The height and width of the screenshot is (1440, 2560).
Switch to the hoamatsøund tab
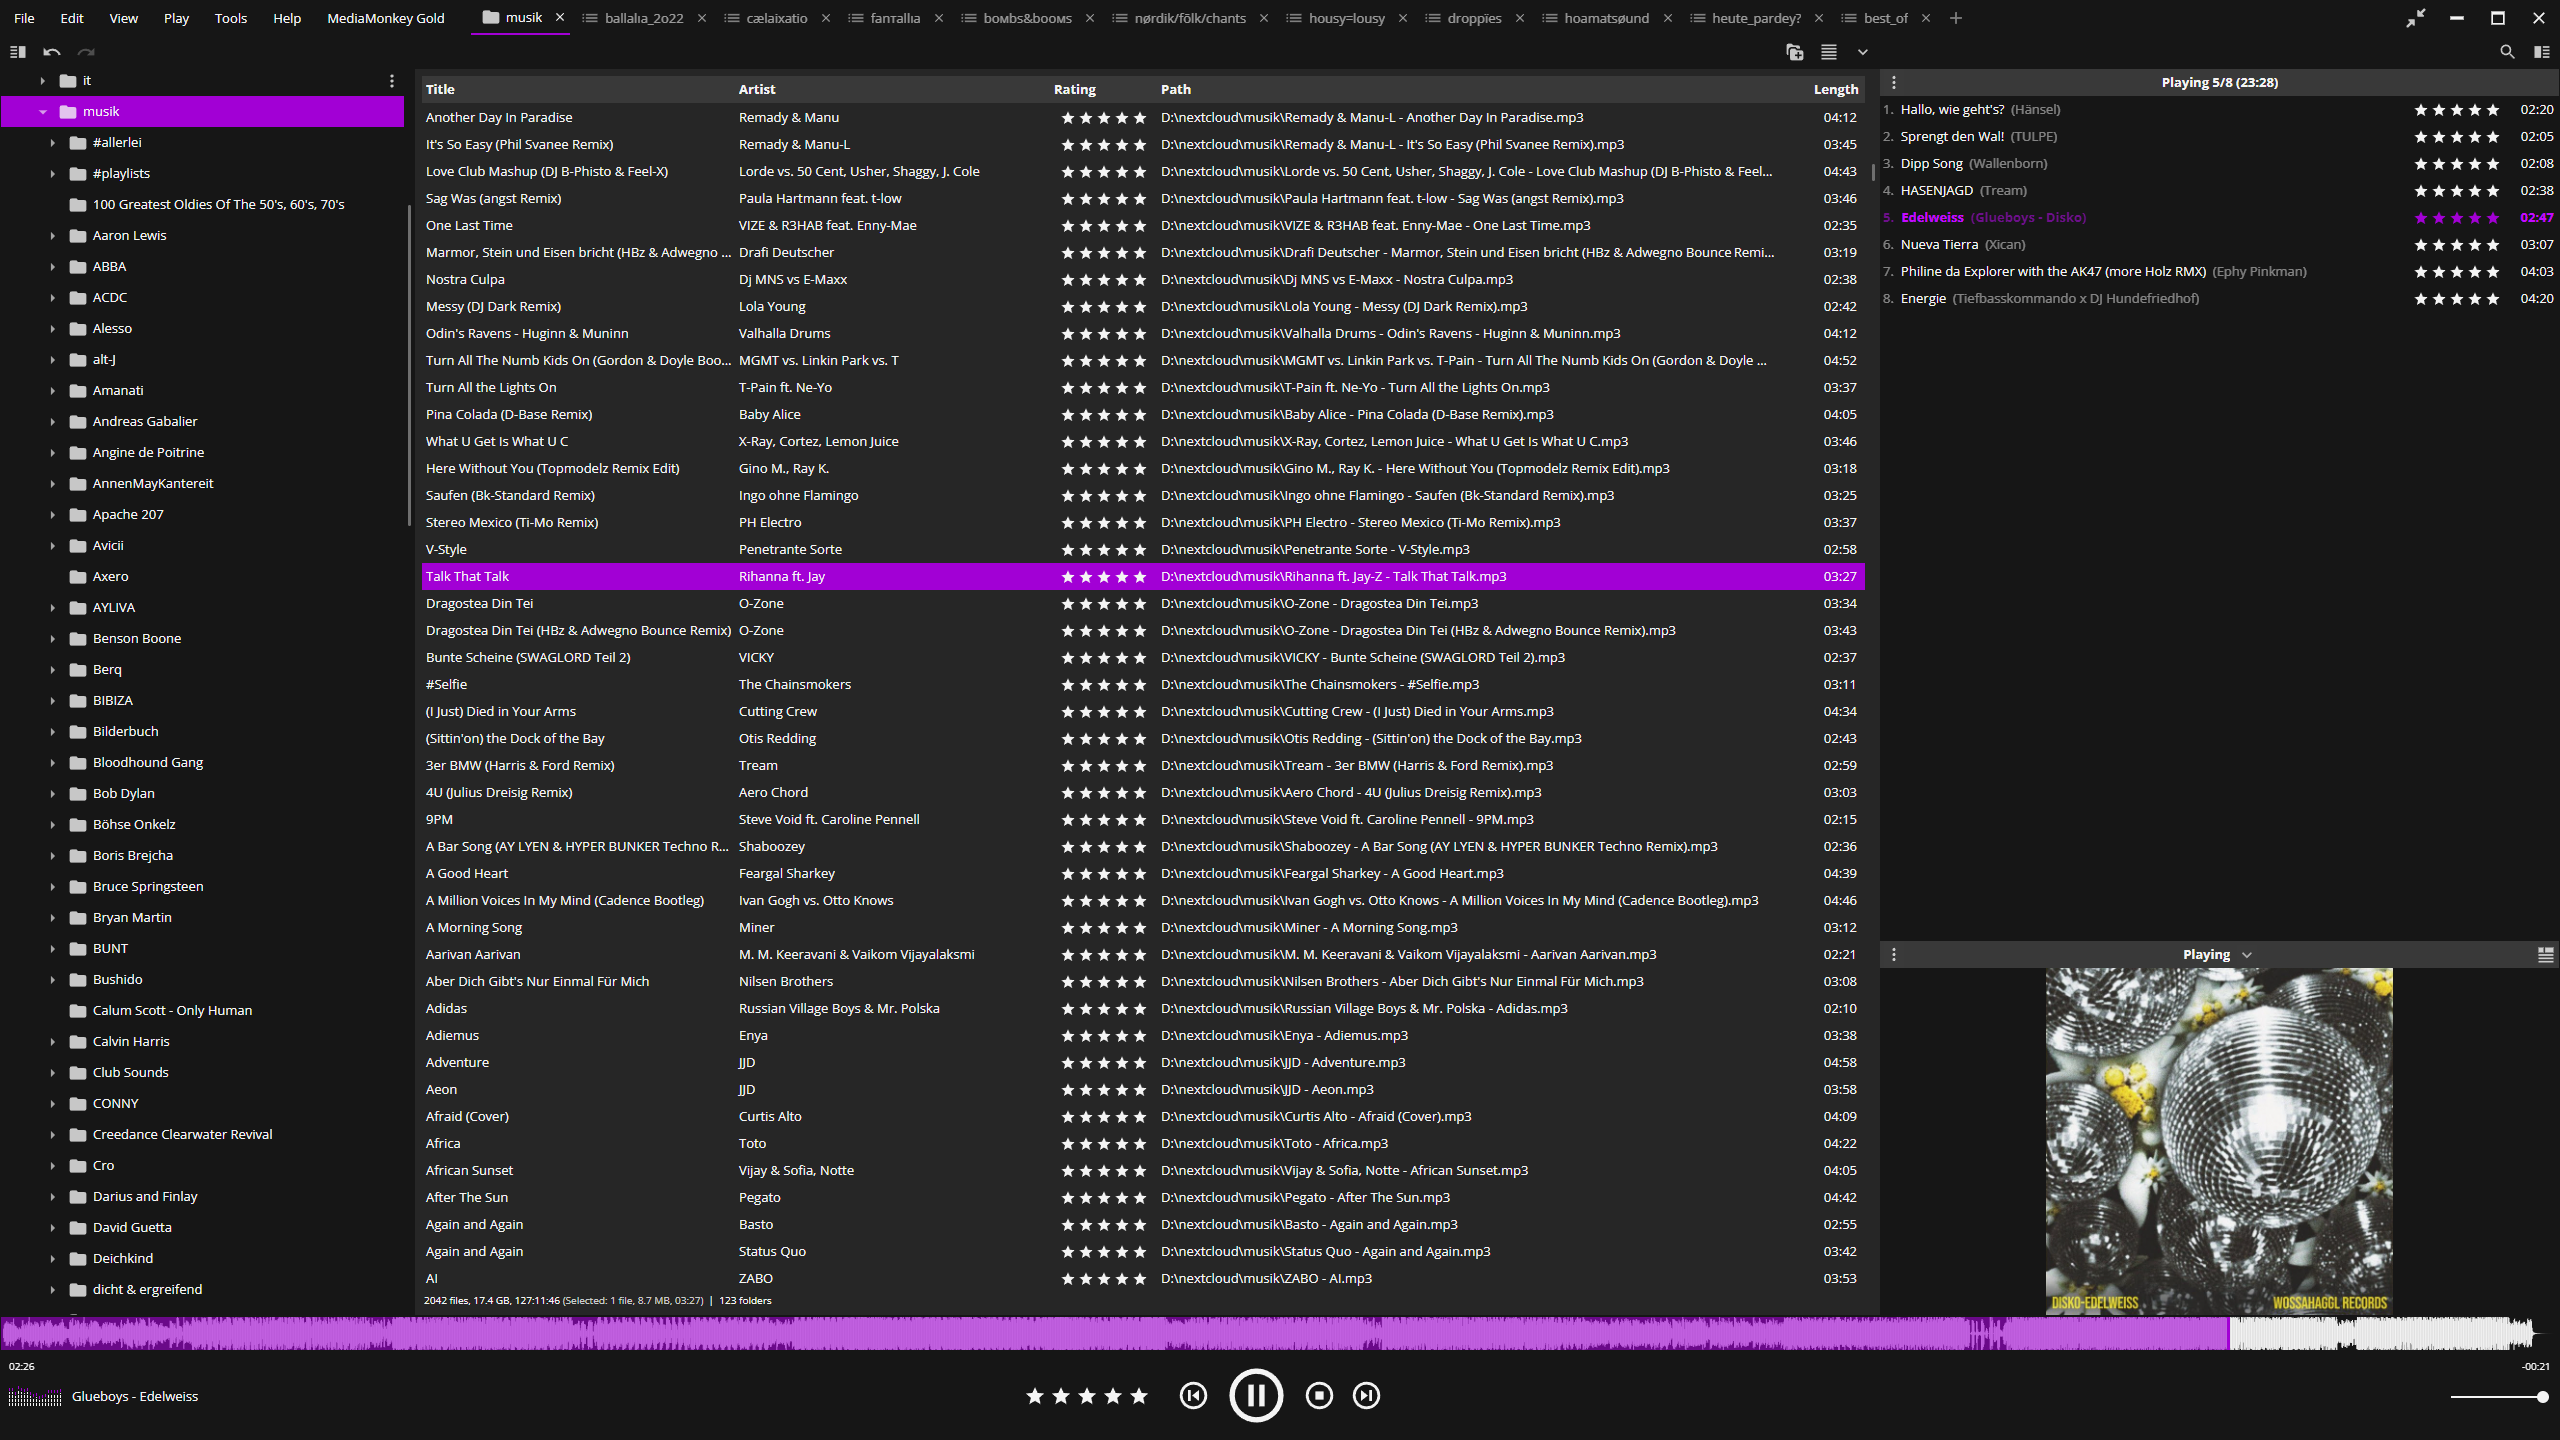(1605, 18)
